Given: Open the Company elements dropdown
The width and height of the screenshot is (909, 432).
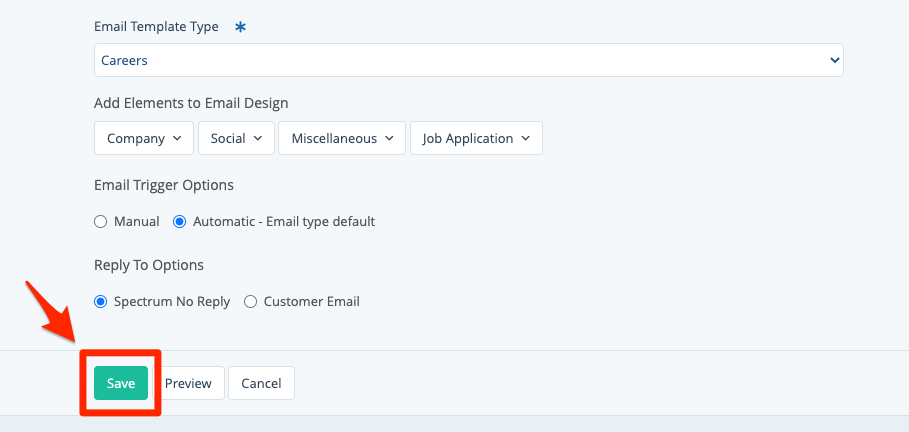Looking at the screenshot, I should pyautogui.click(x=144, y=139).
